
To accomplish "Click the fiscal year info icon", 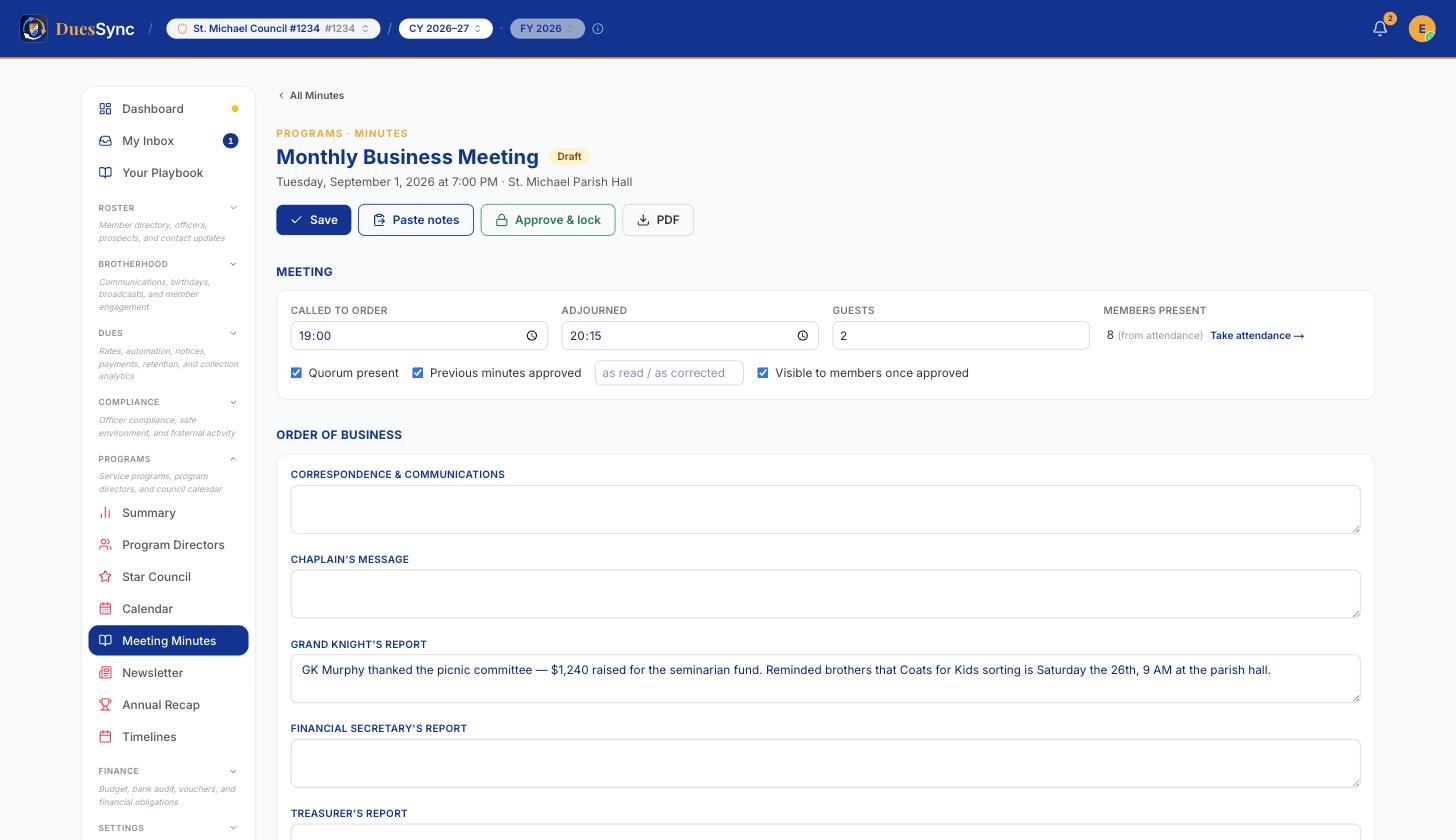I will click(598, 29).
